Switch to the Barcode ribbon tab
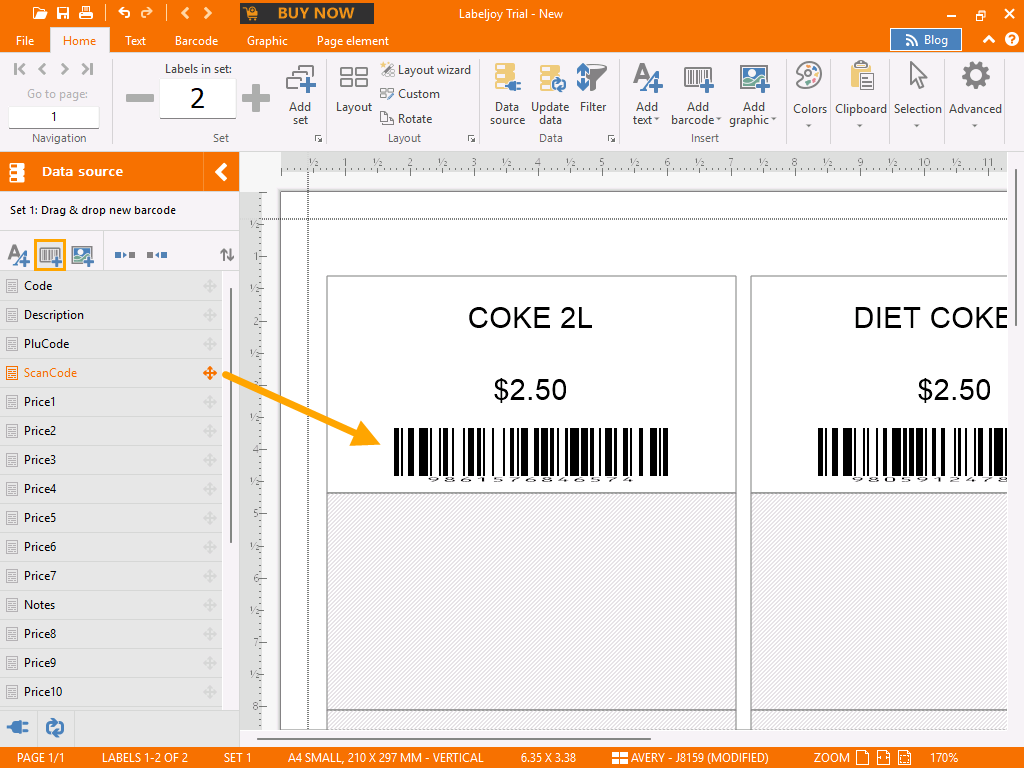 click(x=196, y=41)
